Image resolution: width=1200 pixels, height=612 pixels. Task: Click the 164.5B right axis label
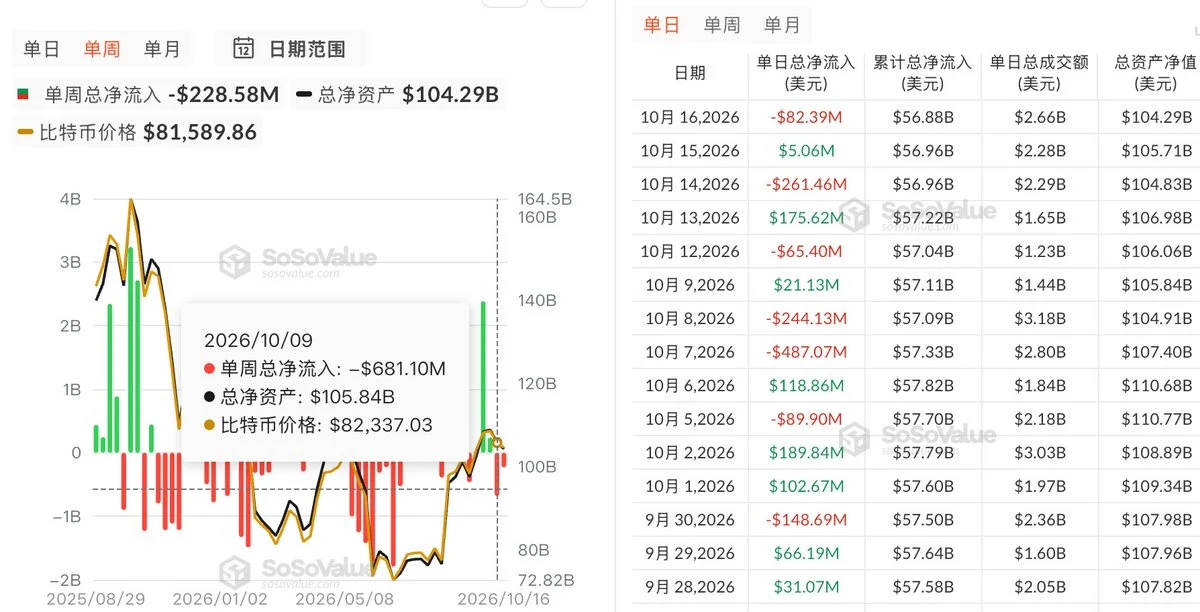click(x=543, y=198)
